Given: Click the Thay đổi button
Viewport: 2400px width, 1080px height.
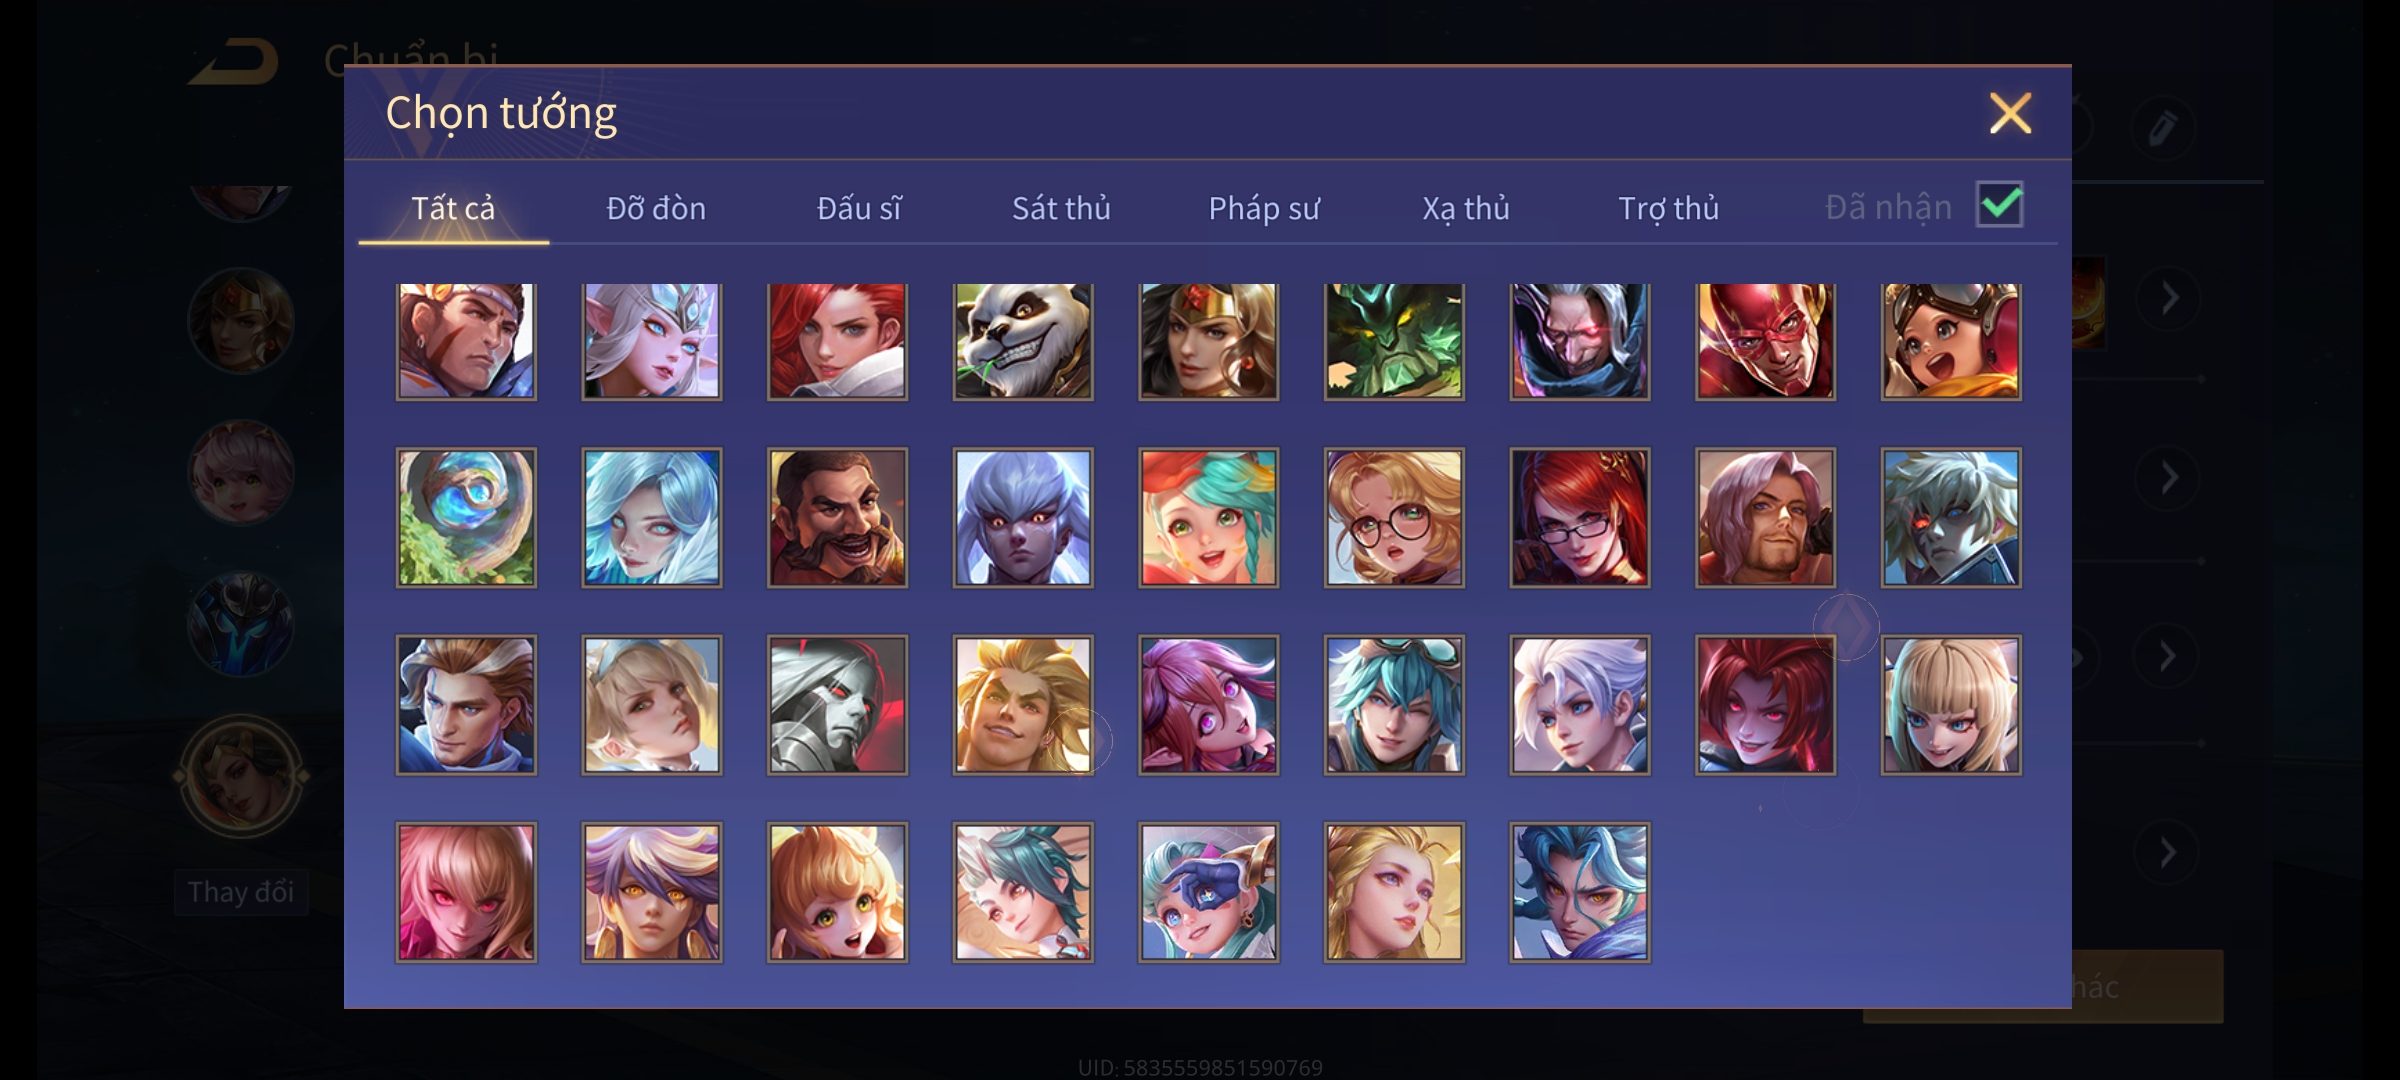Looking at the screenshot, I should click(x=241, y=892).
